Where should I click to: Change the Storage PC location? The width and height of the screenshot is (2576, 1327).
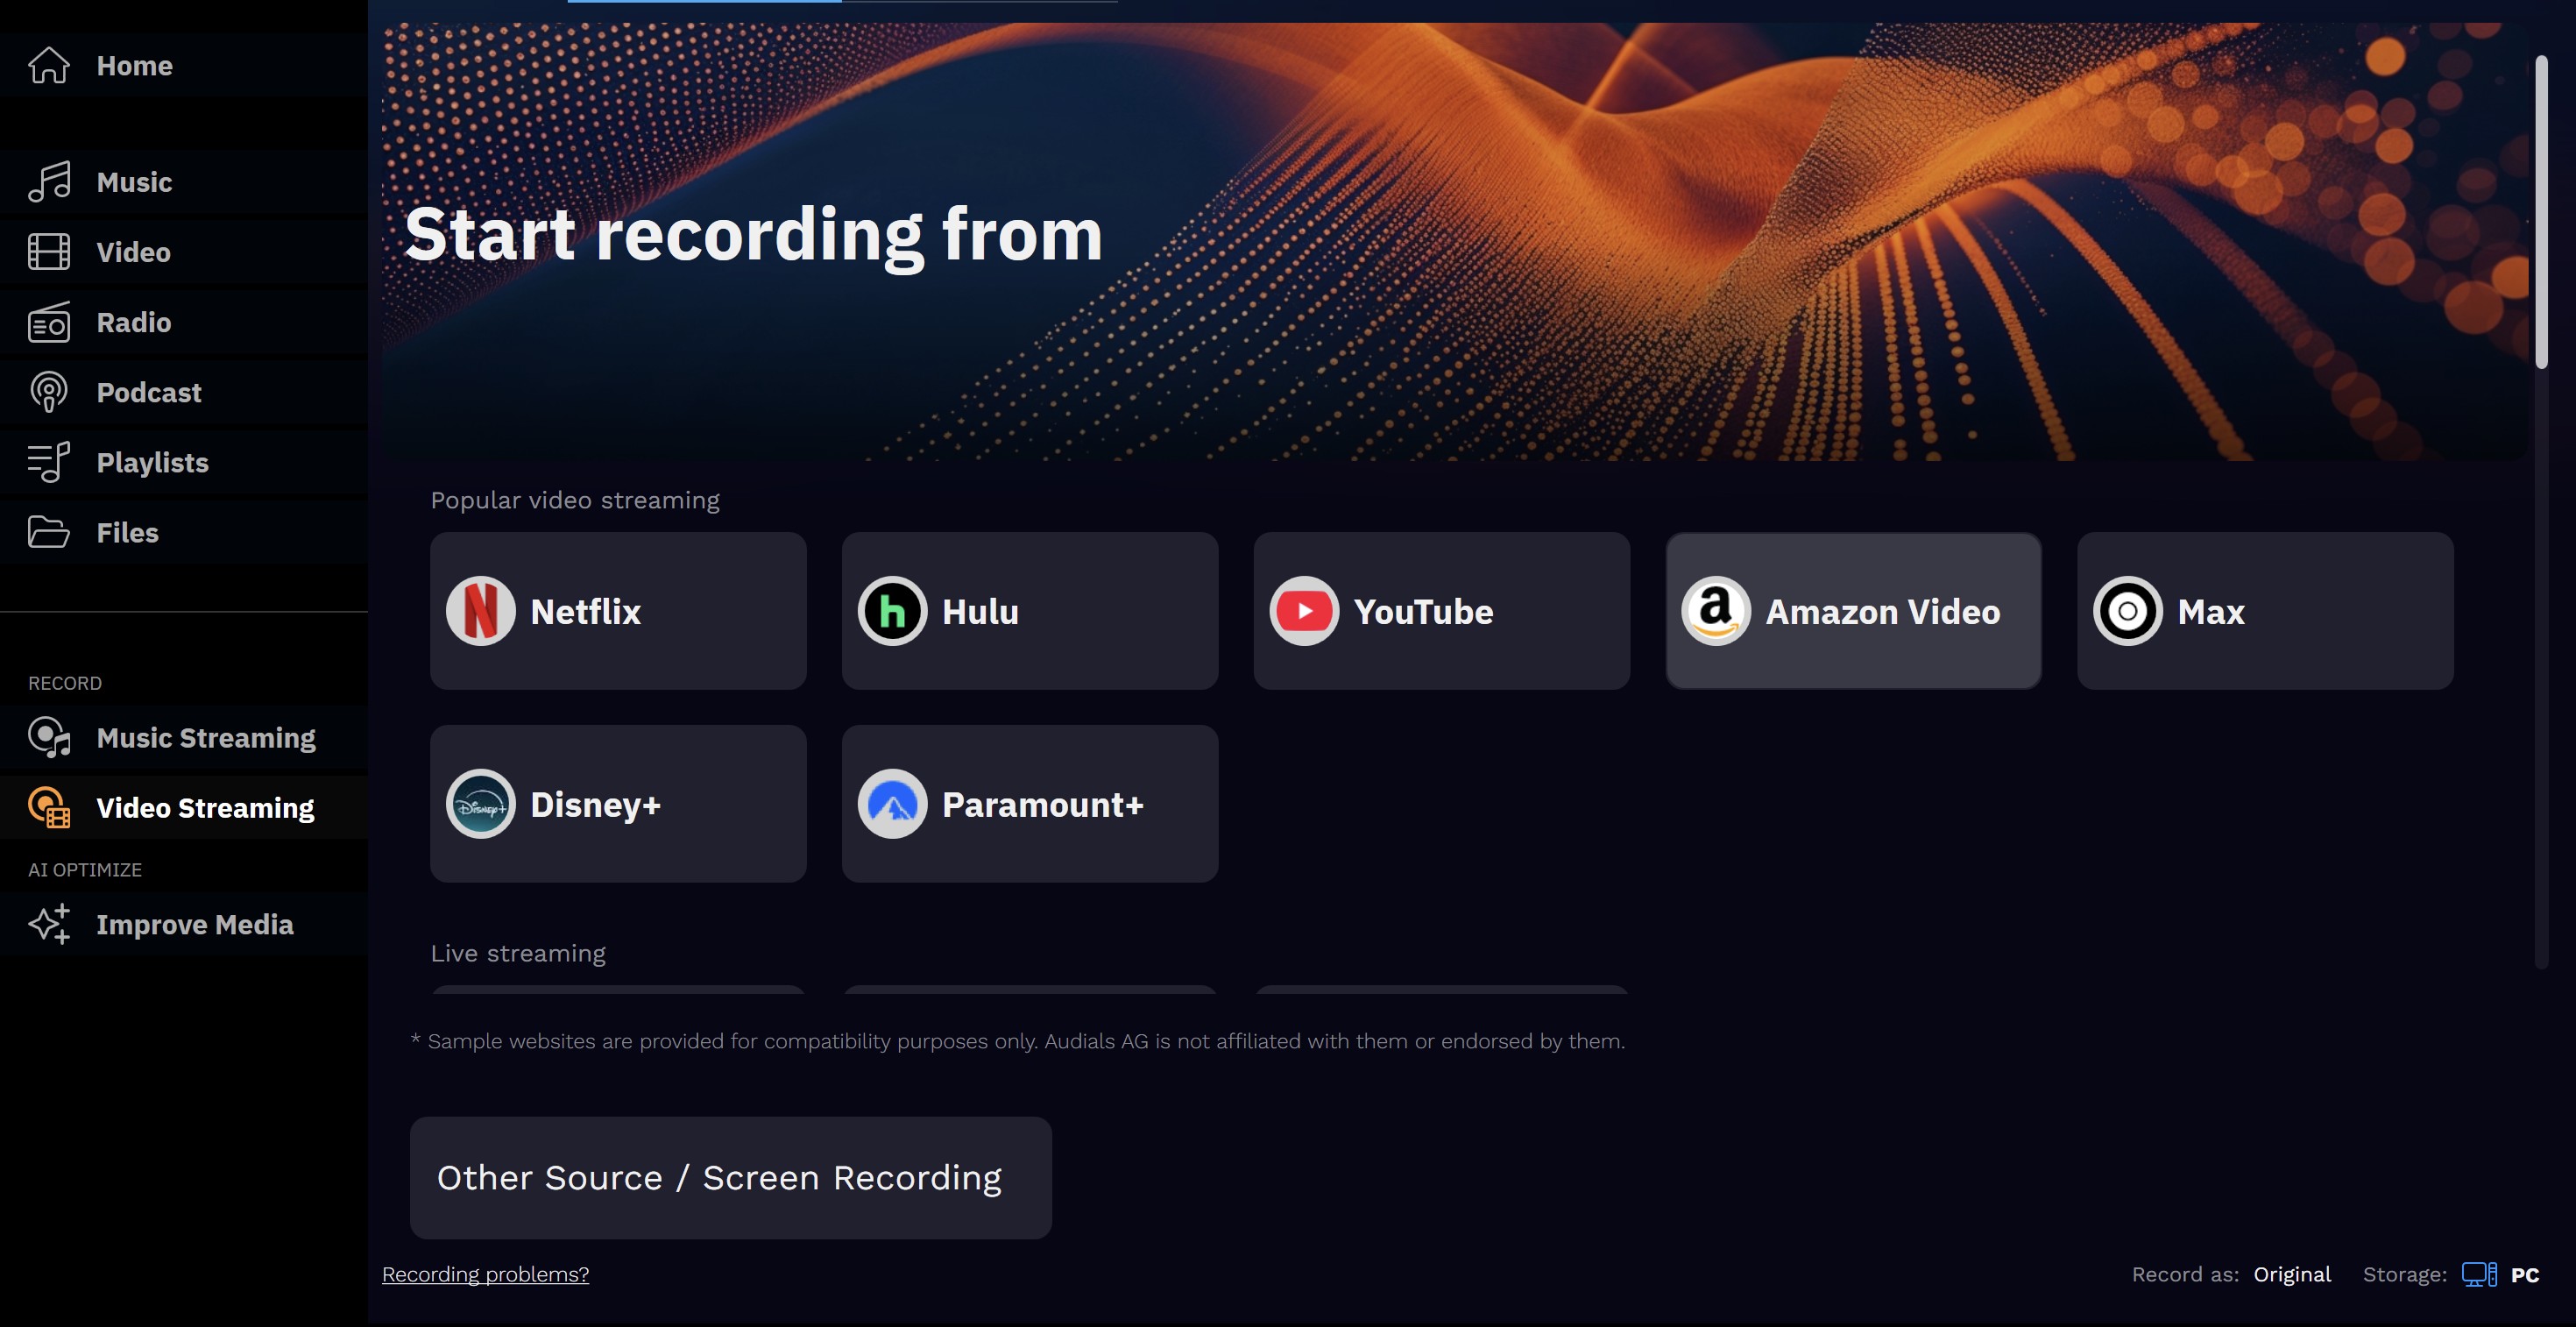click(x=2500, y=1274)
